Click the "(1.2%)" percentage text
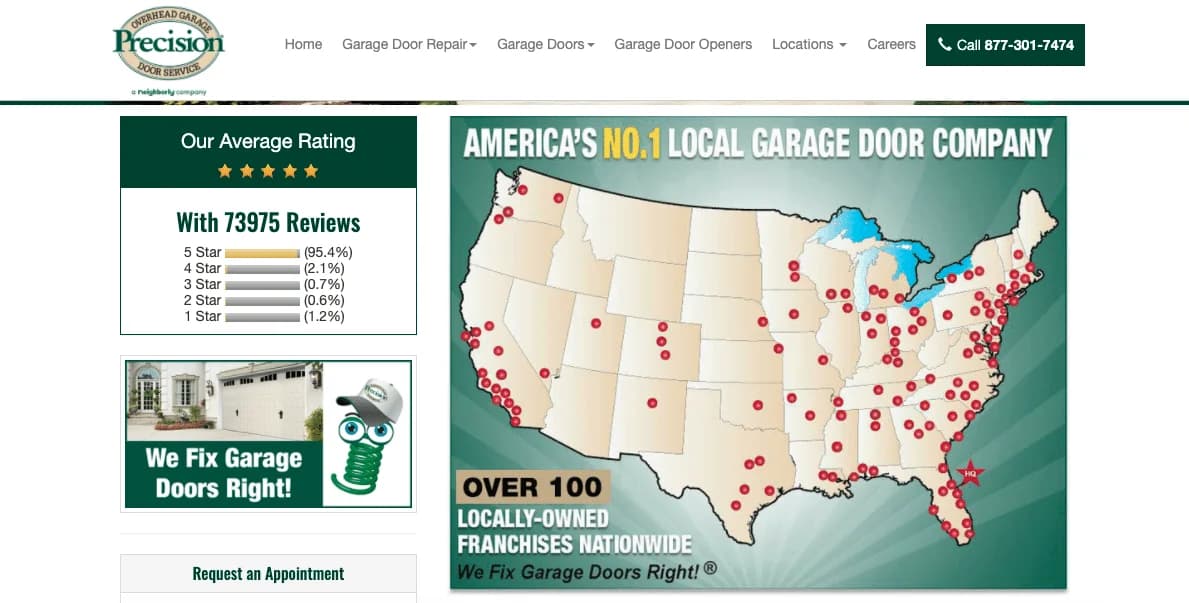The width and height of the screenshot is (1189, 603). click(x=325, y=316)
